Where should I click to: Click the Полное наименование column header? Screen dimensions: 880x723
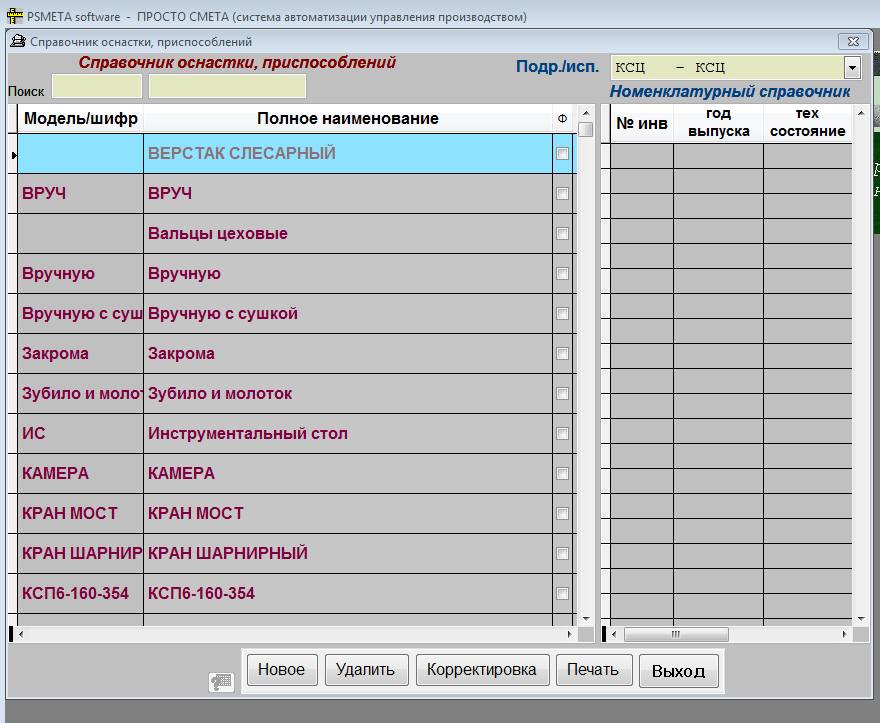347,119
